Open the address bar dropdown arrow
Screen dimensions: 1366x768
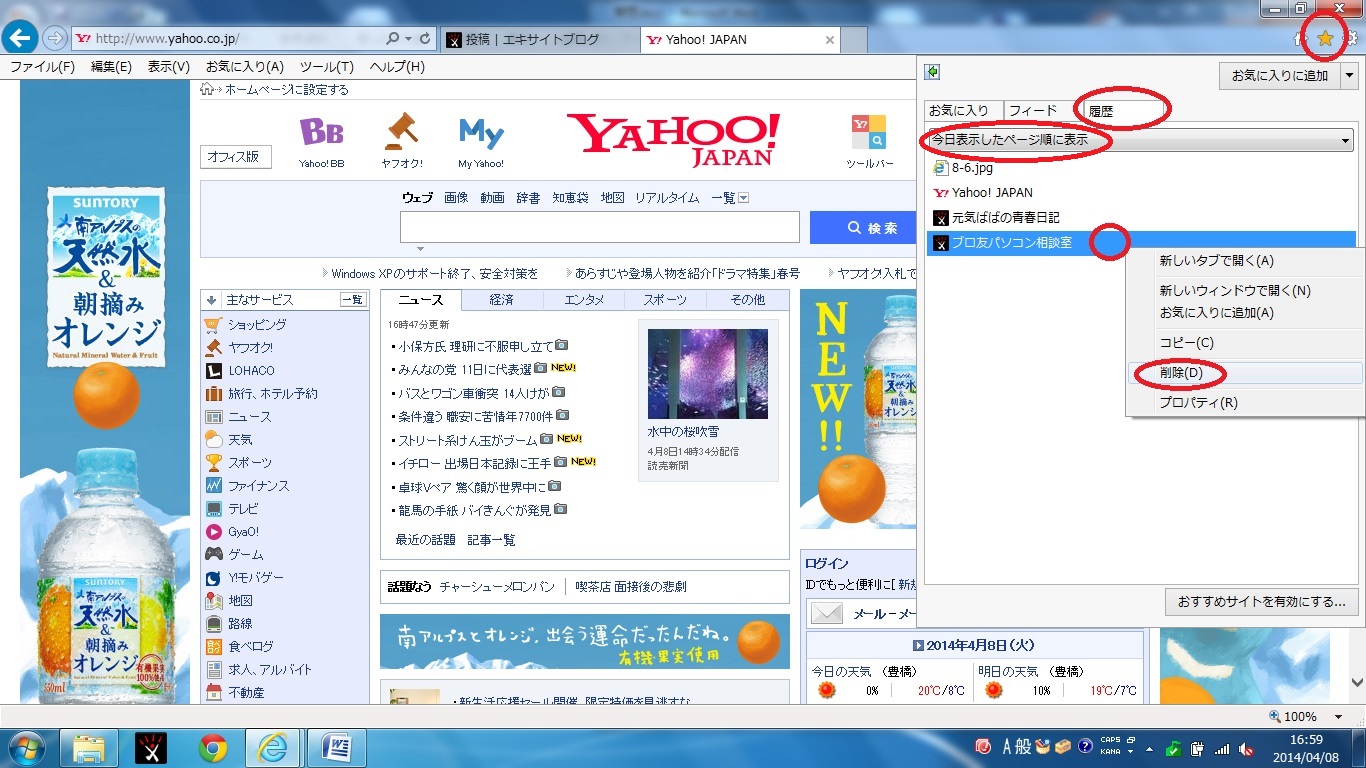tap(408, 39)
